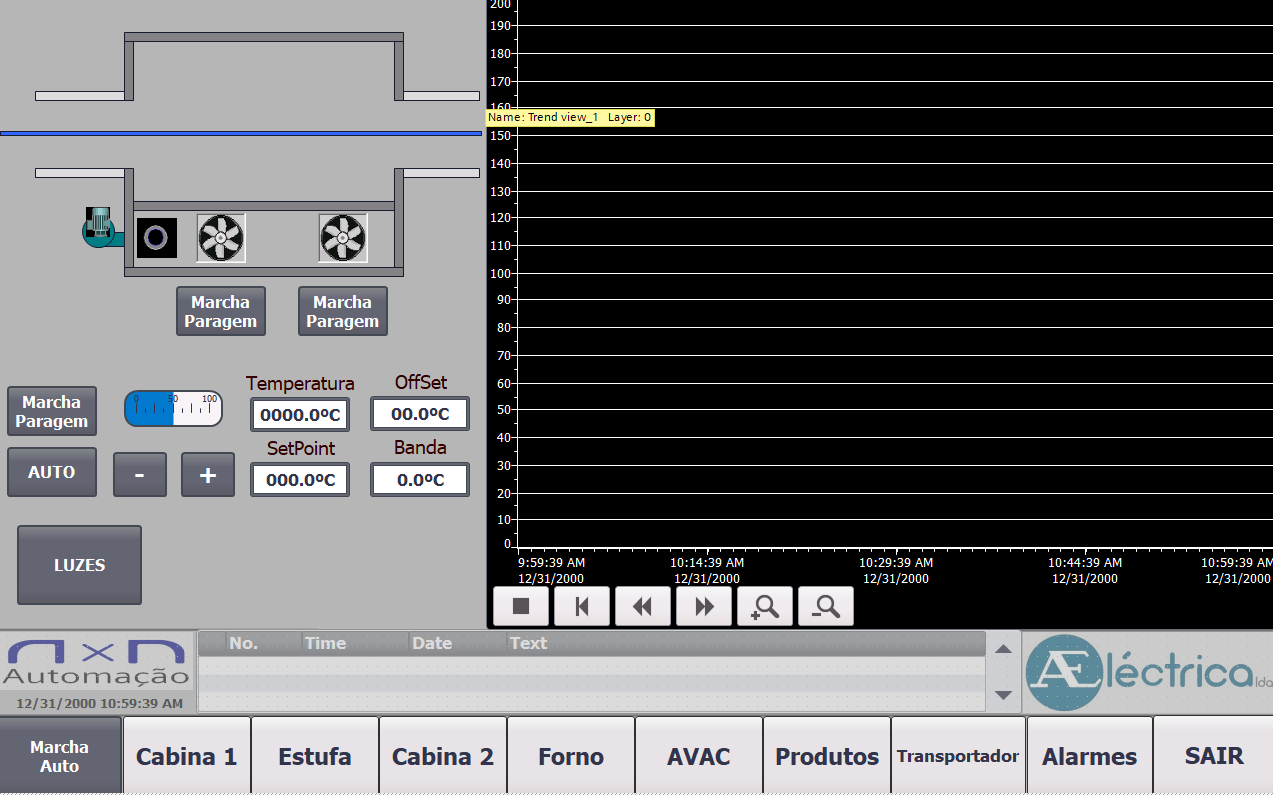This screenshot has height=795, width=1273.
Task: Click the blue gauge slider bar
Action: 173,408
